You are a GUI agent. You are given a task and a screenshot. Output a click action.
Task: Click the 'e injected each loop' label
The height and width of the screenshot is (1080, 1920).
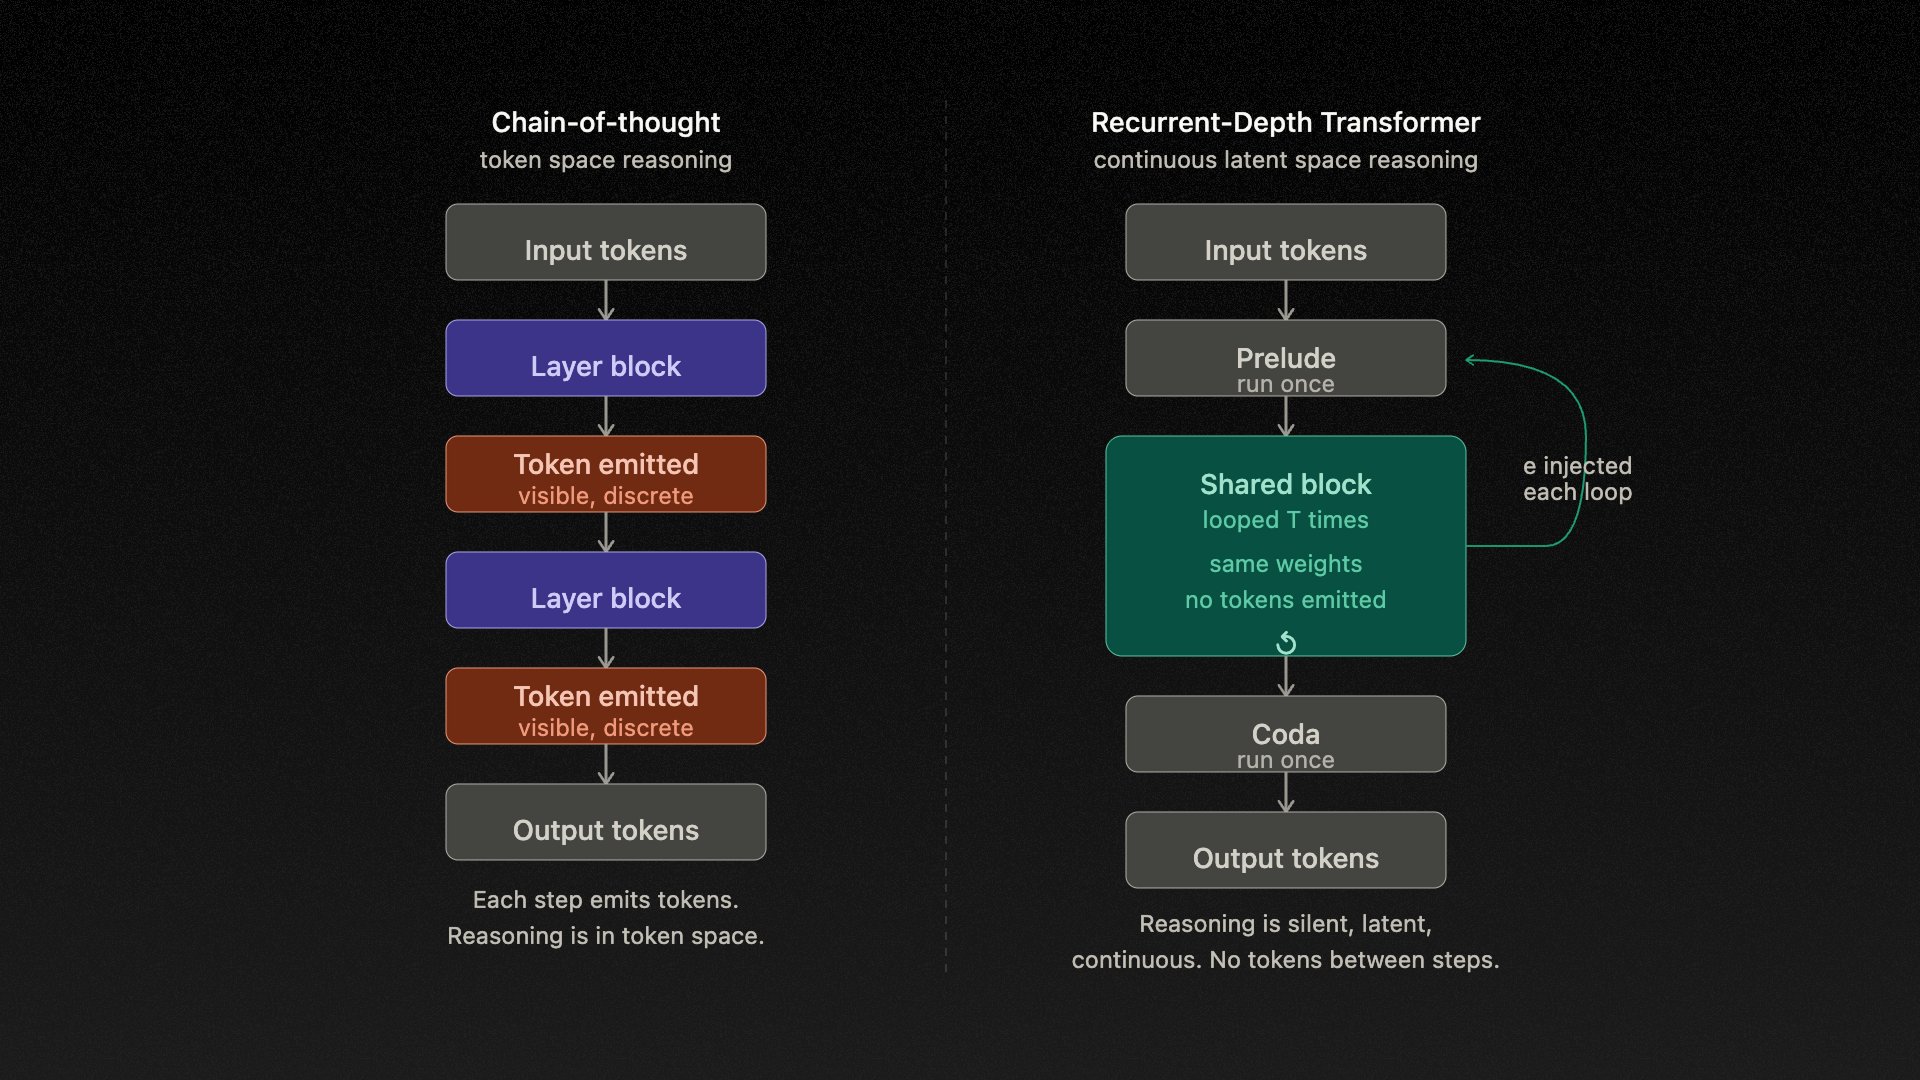click(x=1577, y=479)
